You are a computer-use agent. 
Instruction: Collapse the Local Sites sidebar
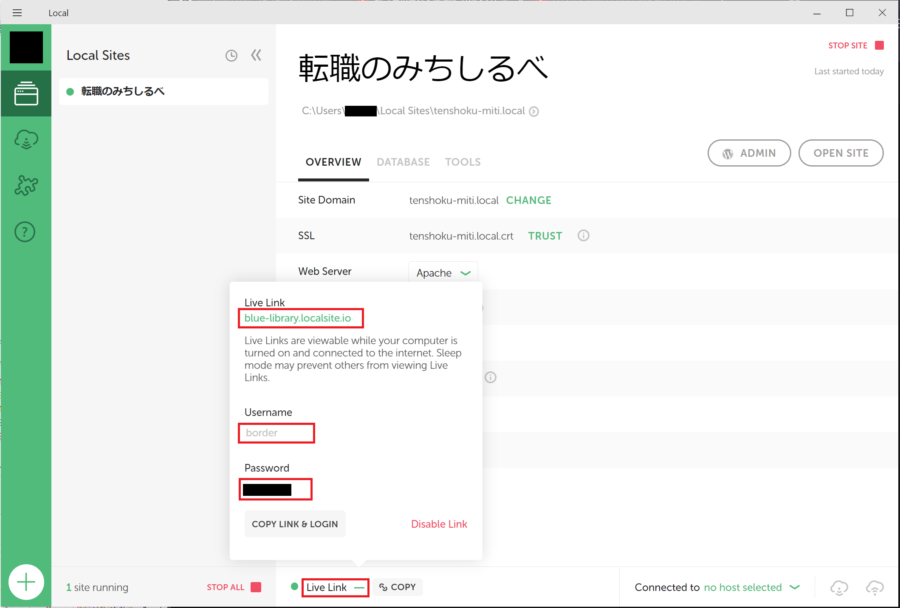tap(256, 55)
